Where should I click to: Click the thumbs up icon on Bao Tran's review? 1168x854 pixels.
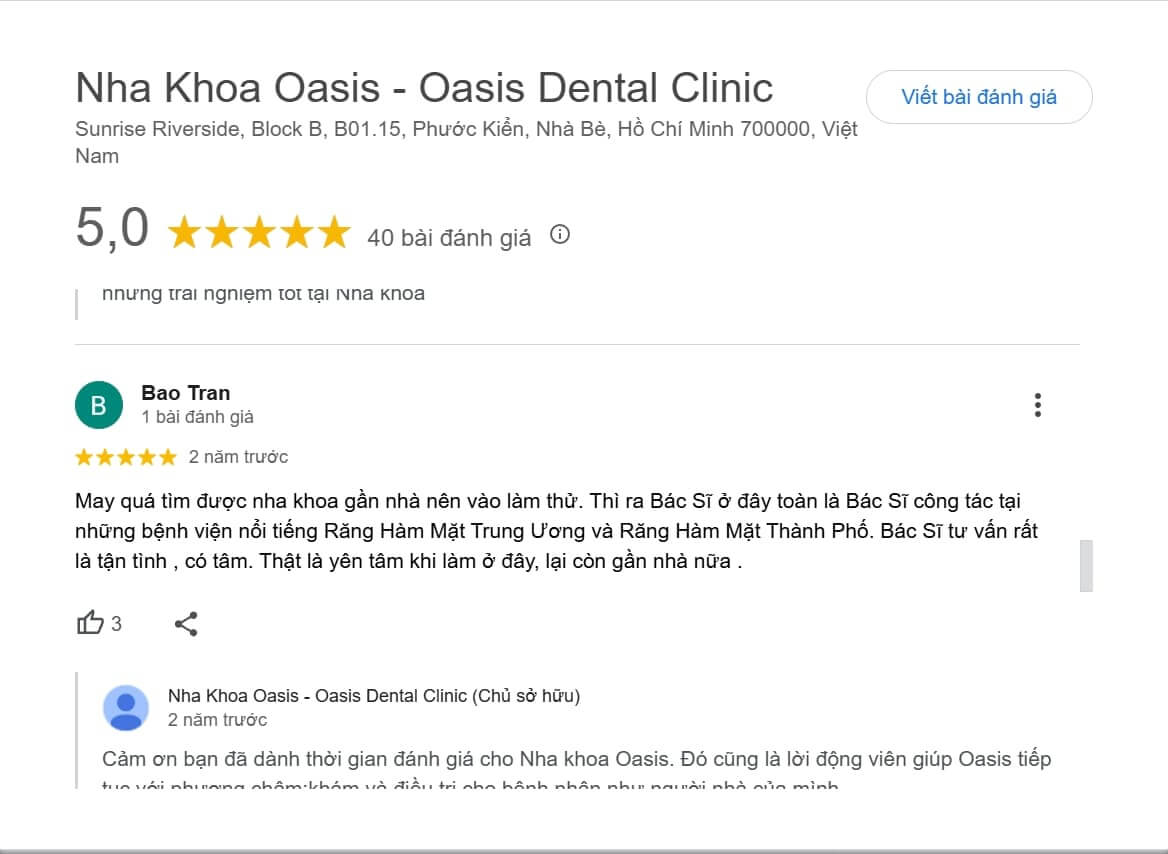(90, 622)
